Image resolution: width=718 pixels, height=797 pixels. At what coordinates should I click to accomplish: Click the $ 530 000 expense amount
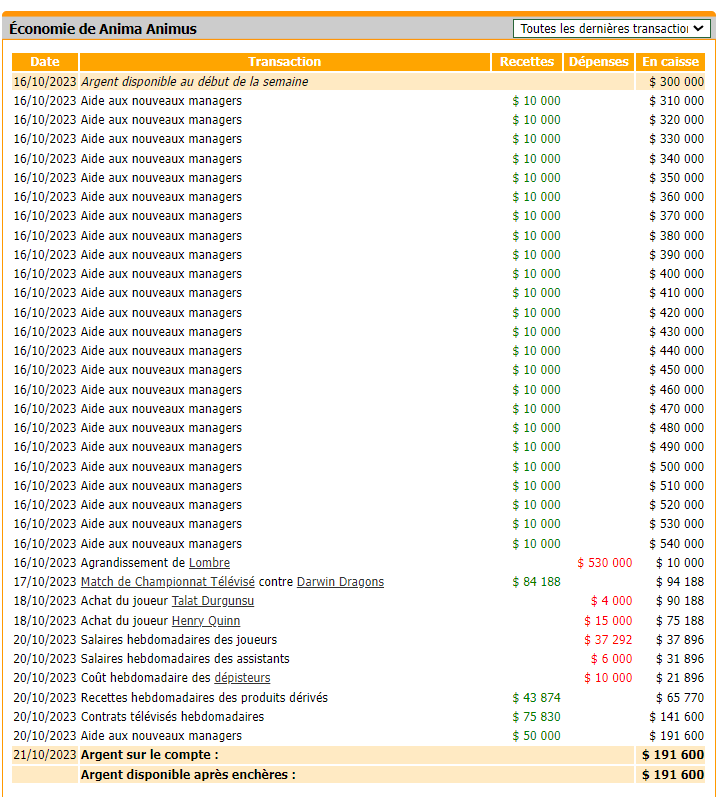pyautogui.click(x=605, y=563)
